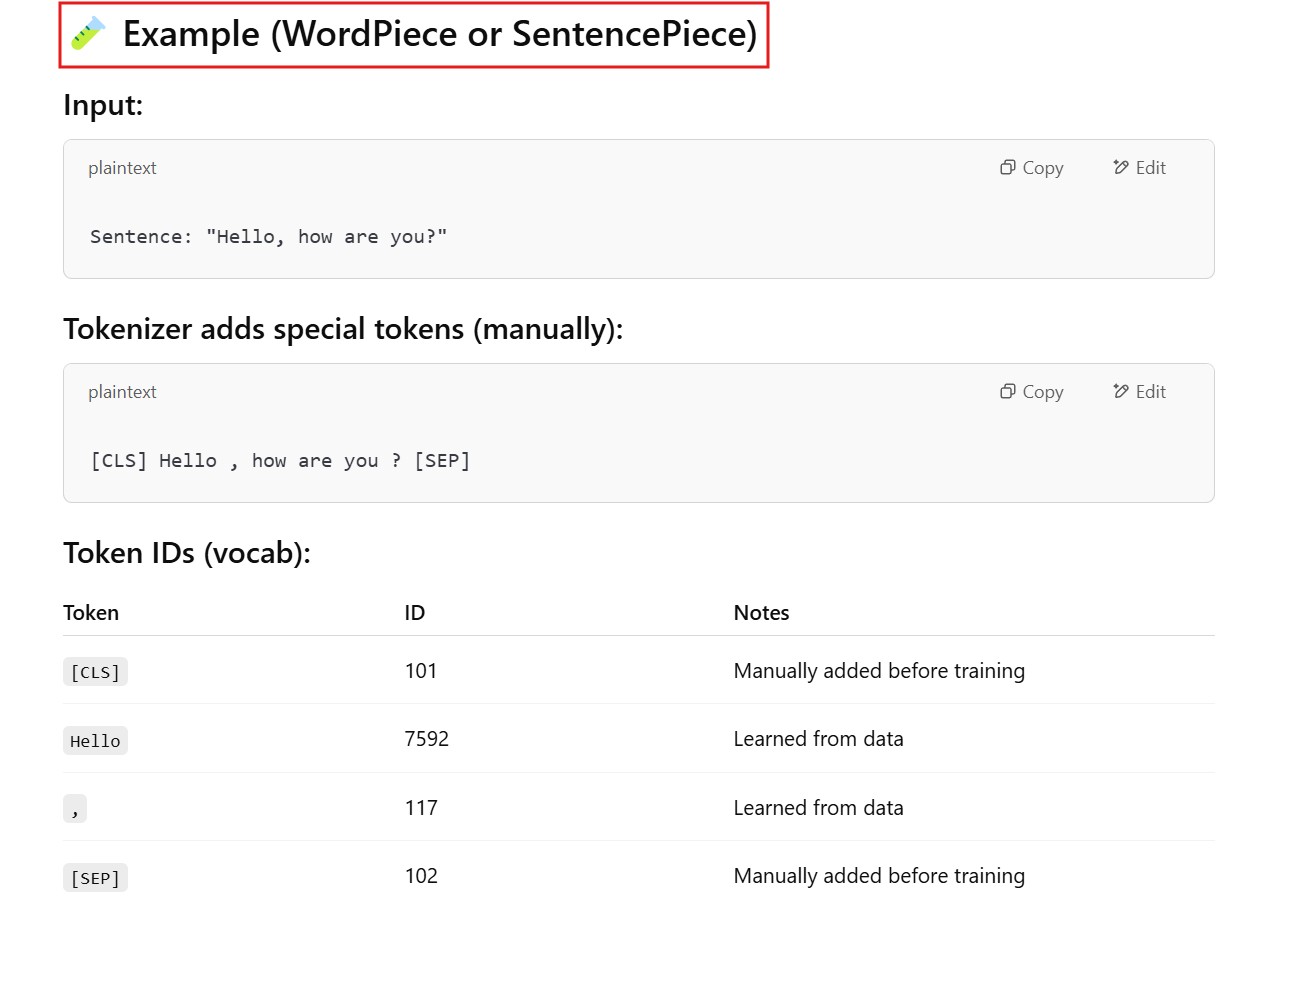Click the Token column header
Image resolution: width=1304 pixels, height=981 pixels.
point(91,613)
